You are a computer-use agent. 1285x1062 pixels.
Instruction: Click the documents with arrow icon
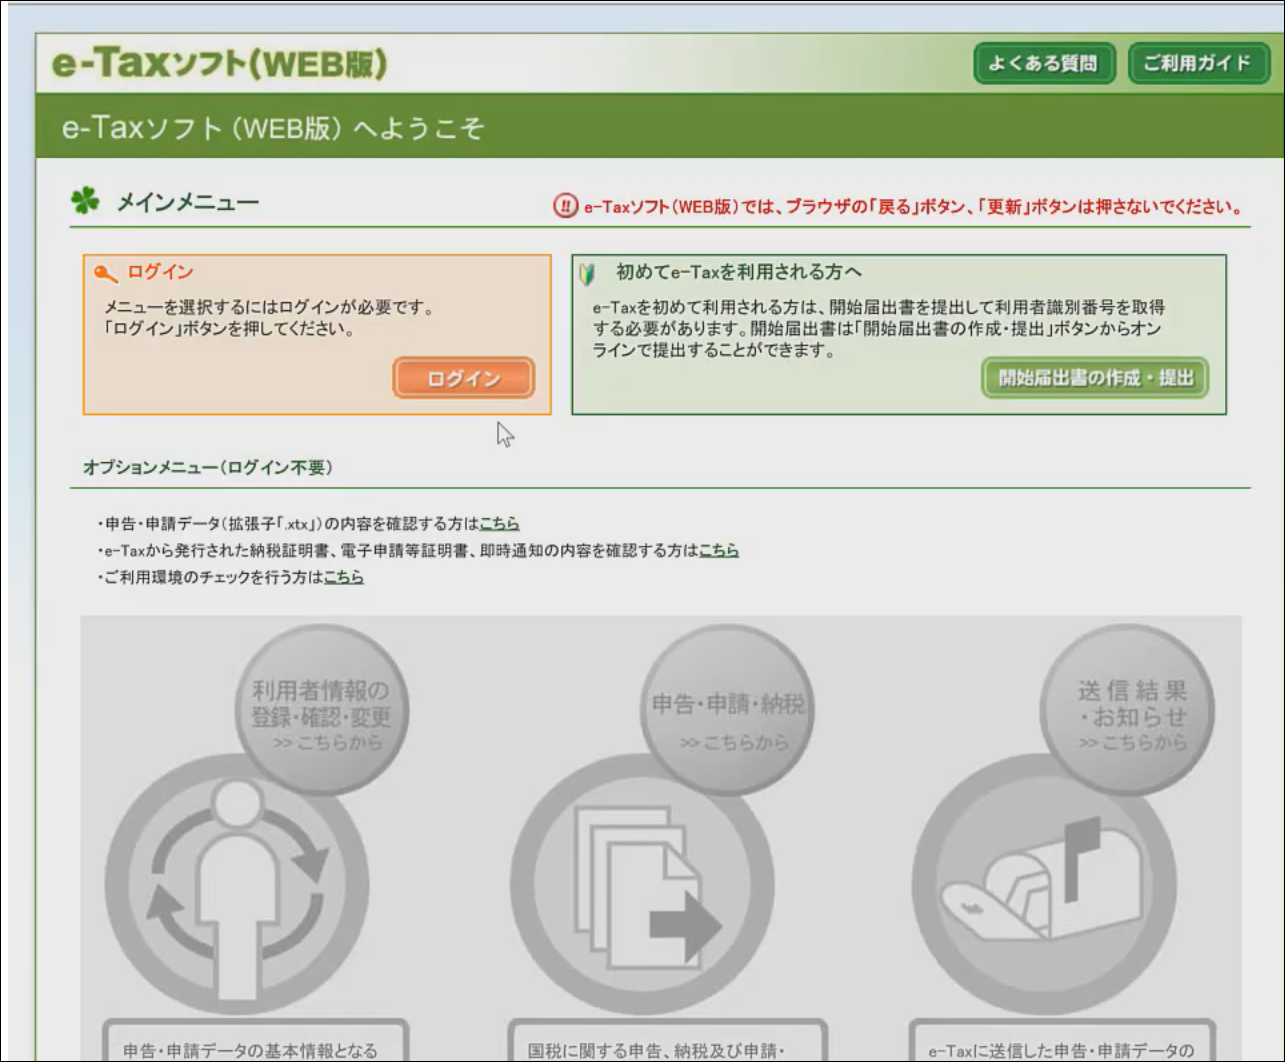coord(642,886)
